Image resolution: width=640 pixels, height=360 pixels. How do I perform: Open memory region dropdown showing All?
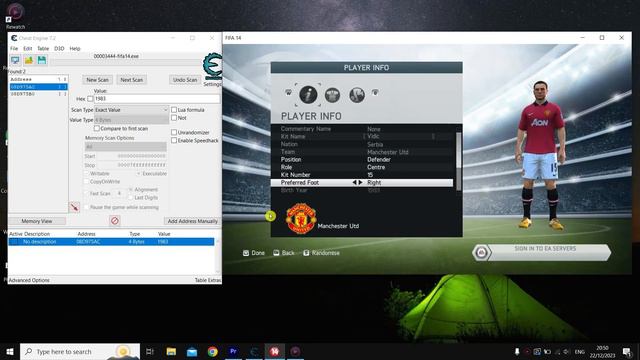click(125, 147)
